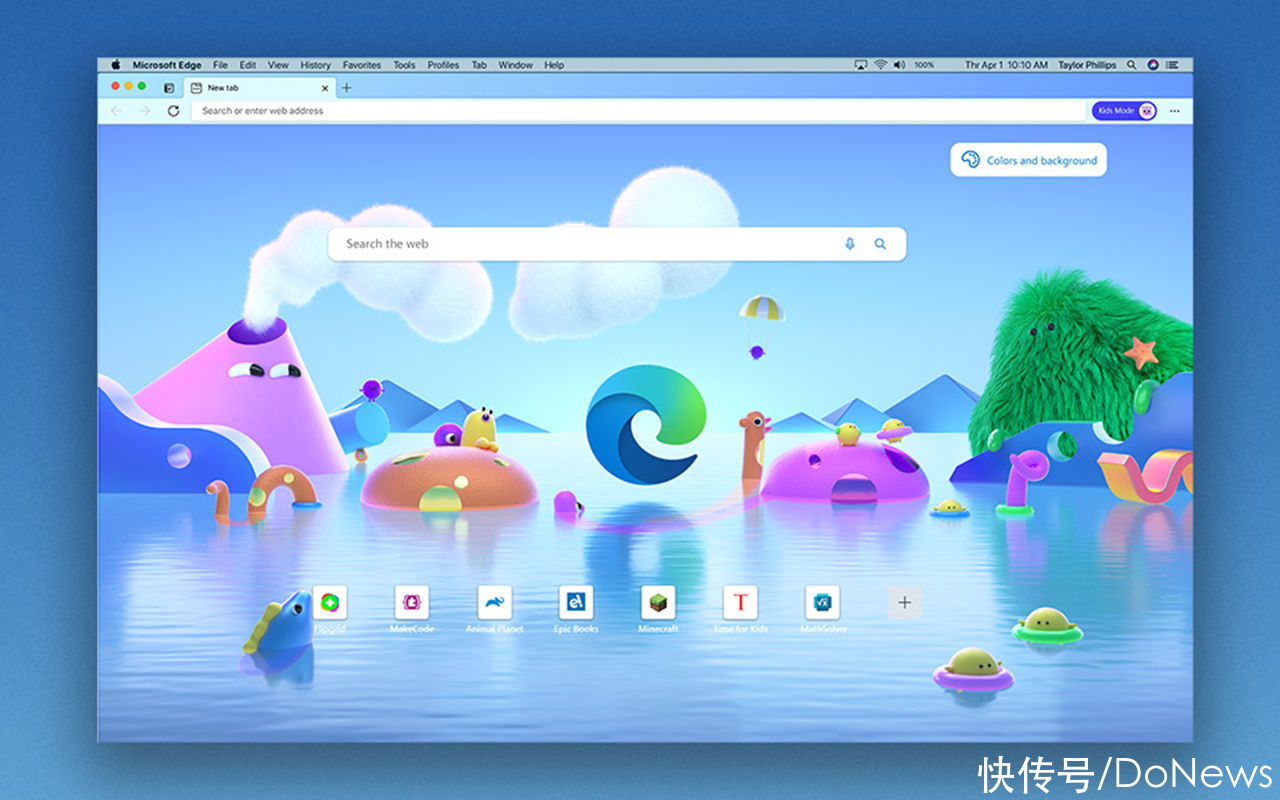Click the 100% battery indicator
Image resolution: width=1280 pixels, height=800 pixels.
(924, 65)
